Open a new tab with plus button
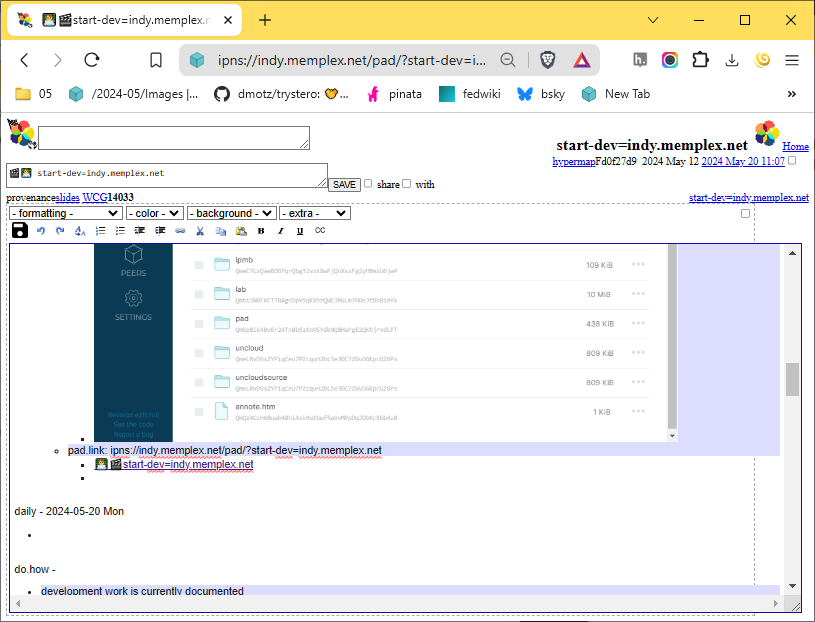 [265, 20]
